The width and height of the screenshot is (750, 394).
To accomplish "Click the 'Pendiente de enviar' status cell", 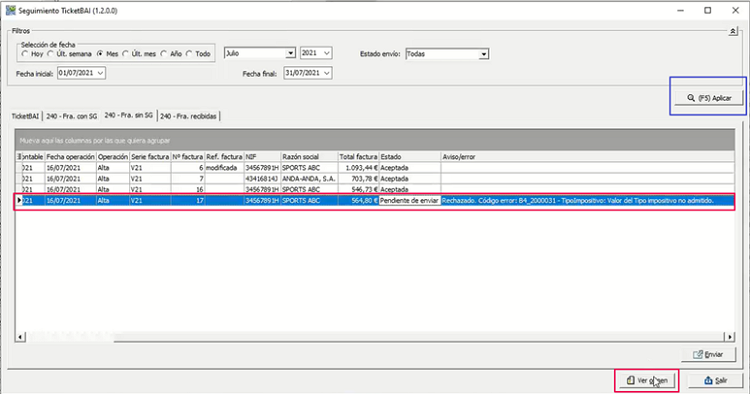I will click(x=409, y=201).
